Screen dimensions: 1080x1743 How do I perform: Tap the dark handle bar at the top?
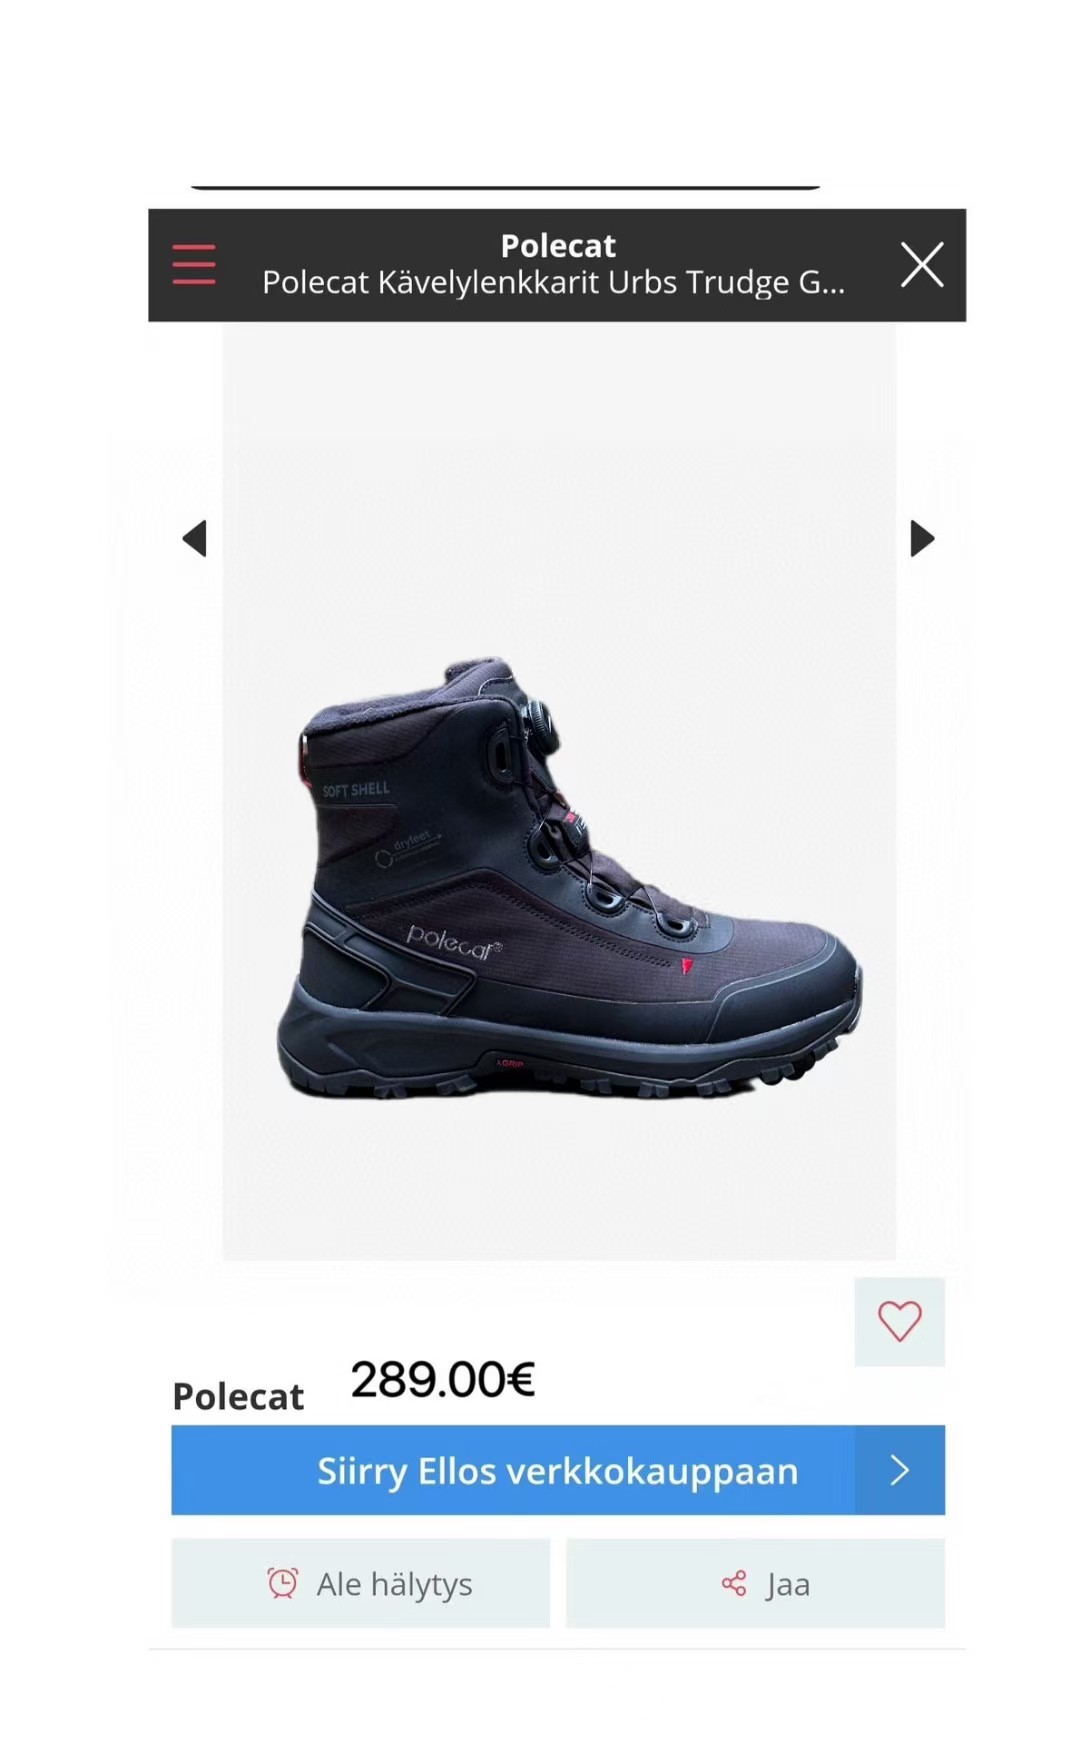click(505, 187)
